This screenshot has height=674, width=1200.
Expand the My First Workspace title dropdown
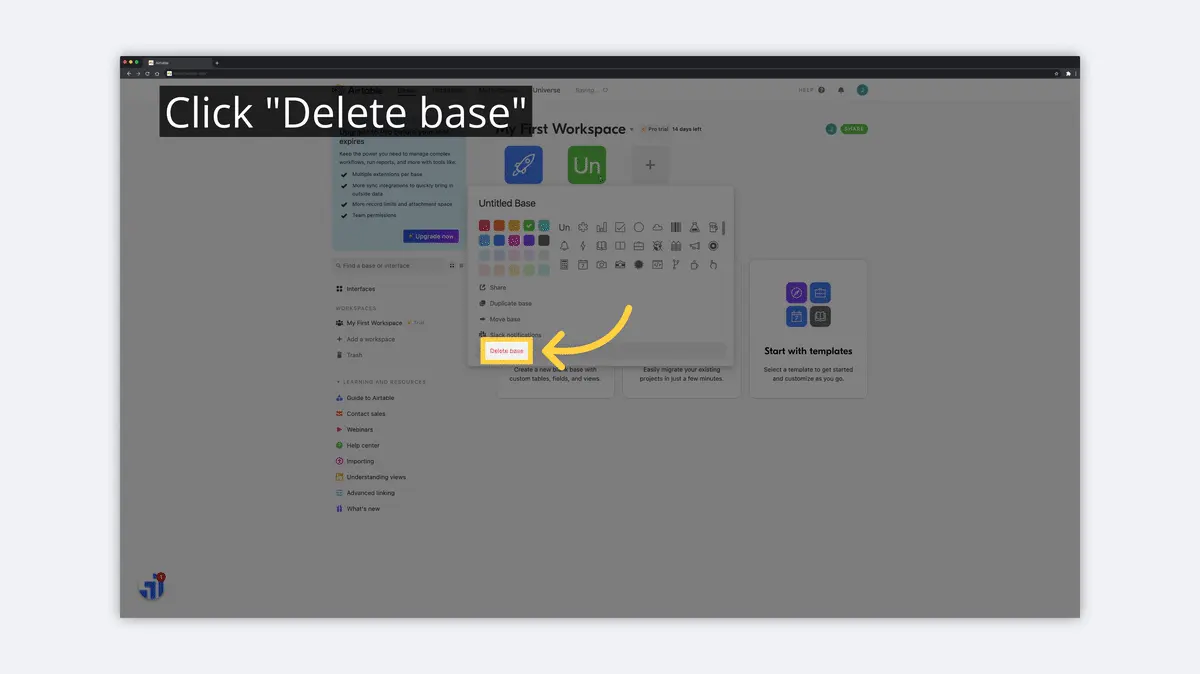[632, 129]
